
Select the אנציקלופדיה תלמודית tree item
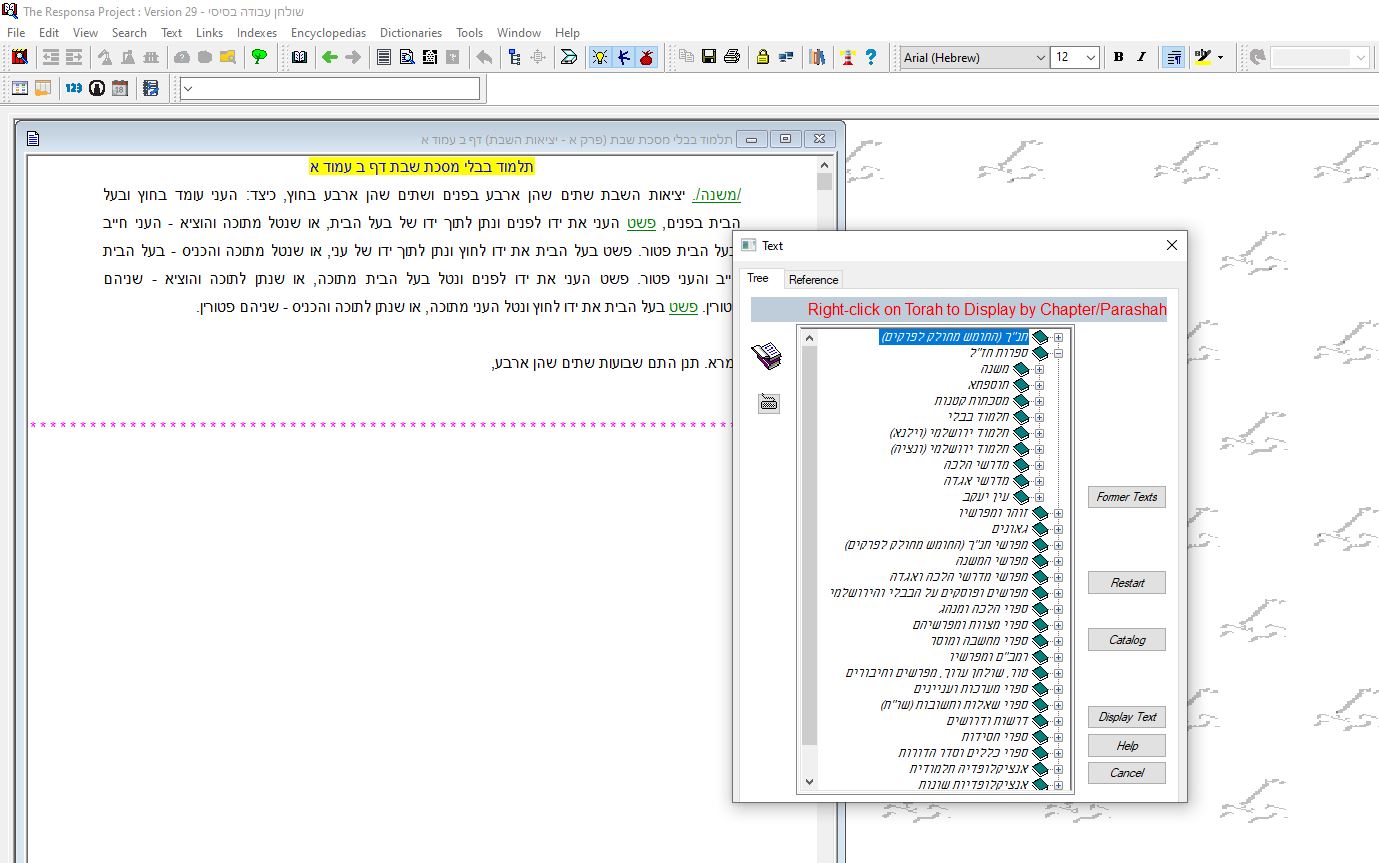point(968,769)
